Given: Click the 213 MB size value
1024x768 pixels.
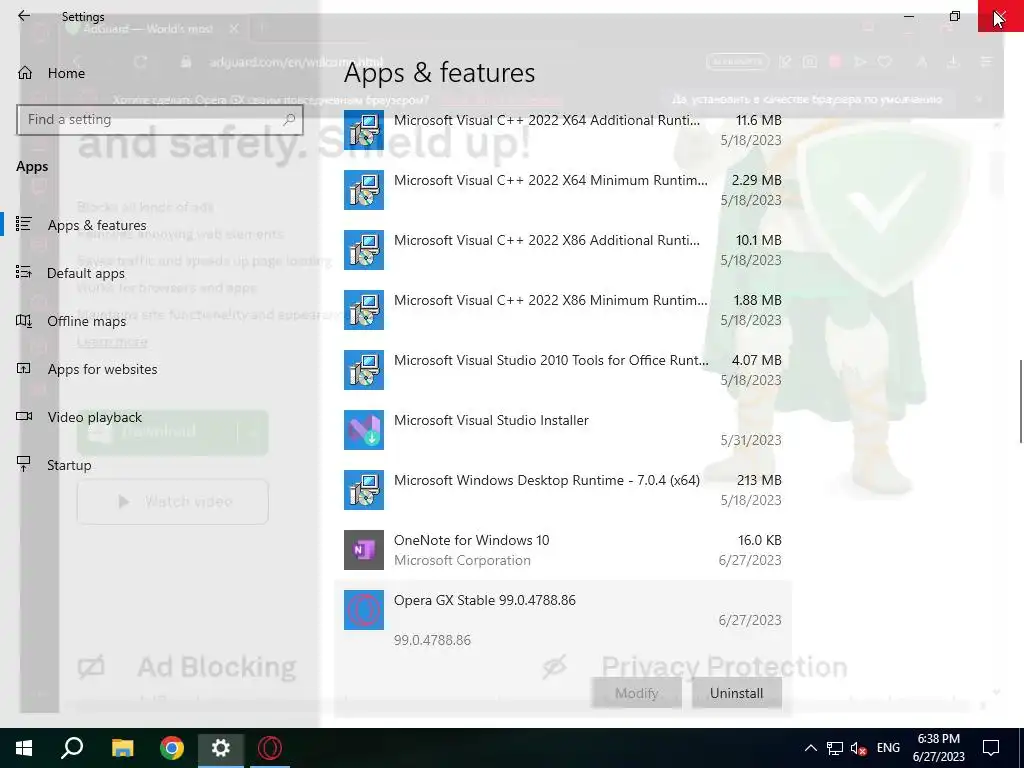Looking at the screenshot, I should (759, 480).
